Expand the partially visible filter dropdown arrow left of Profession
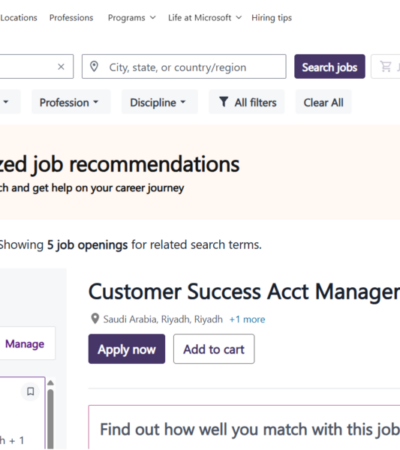Screen dimensions: 400x450 tap(6, 102)
